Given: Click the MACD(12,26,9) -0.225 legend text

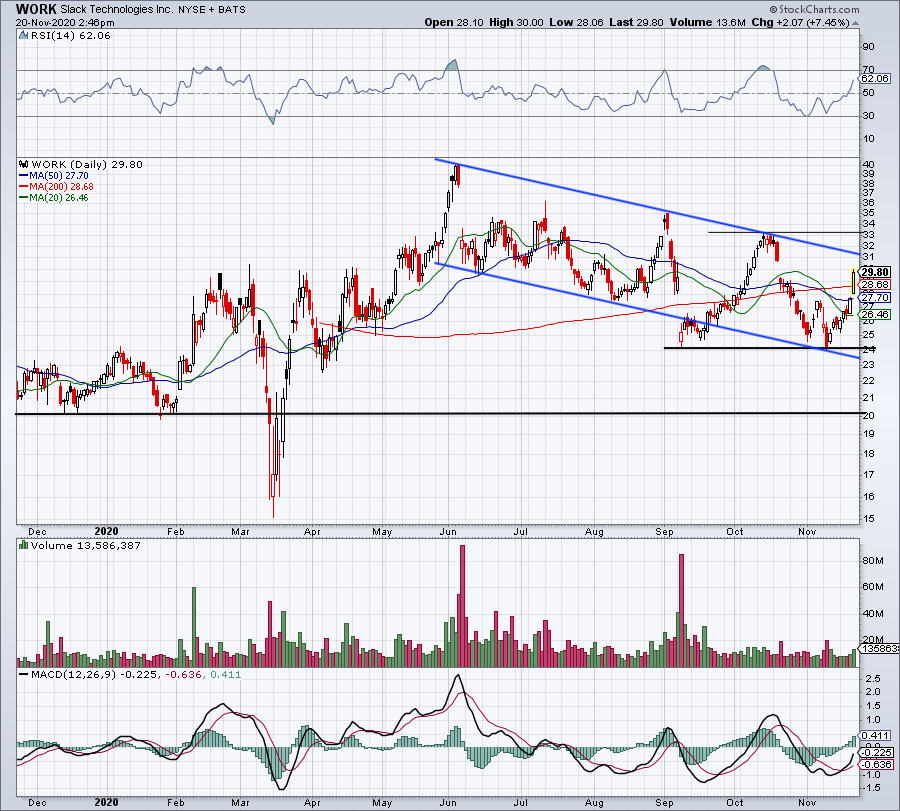Looking at the screenshot, I should click(x=94, y=674).
